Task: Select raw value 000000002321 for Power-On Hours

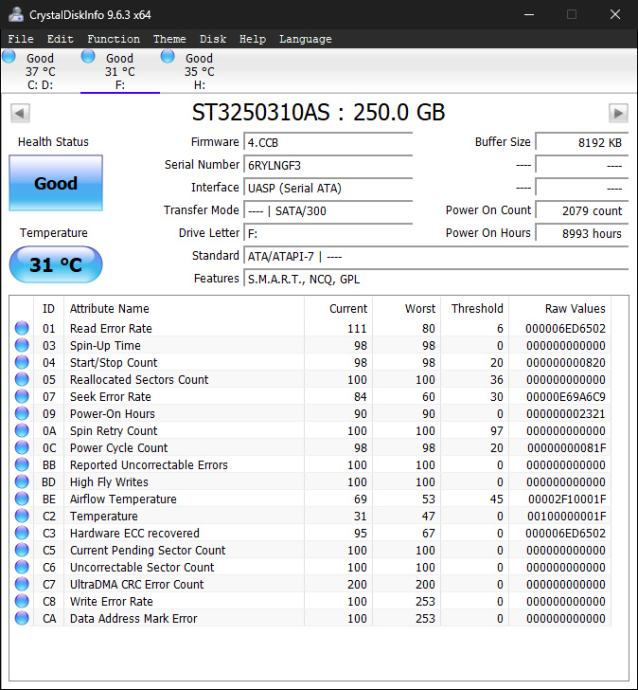Action: point(566,414)
